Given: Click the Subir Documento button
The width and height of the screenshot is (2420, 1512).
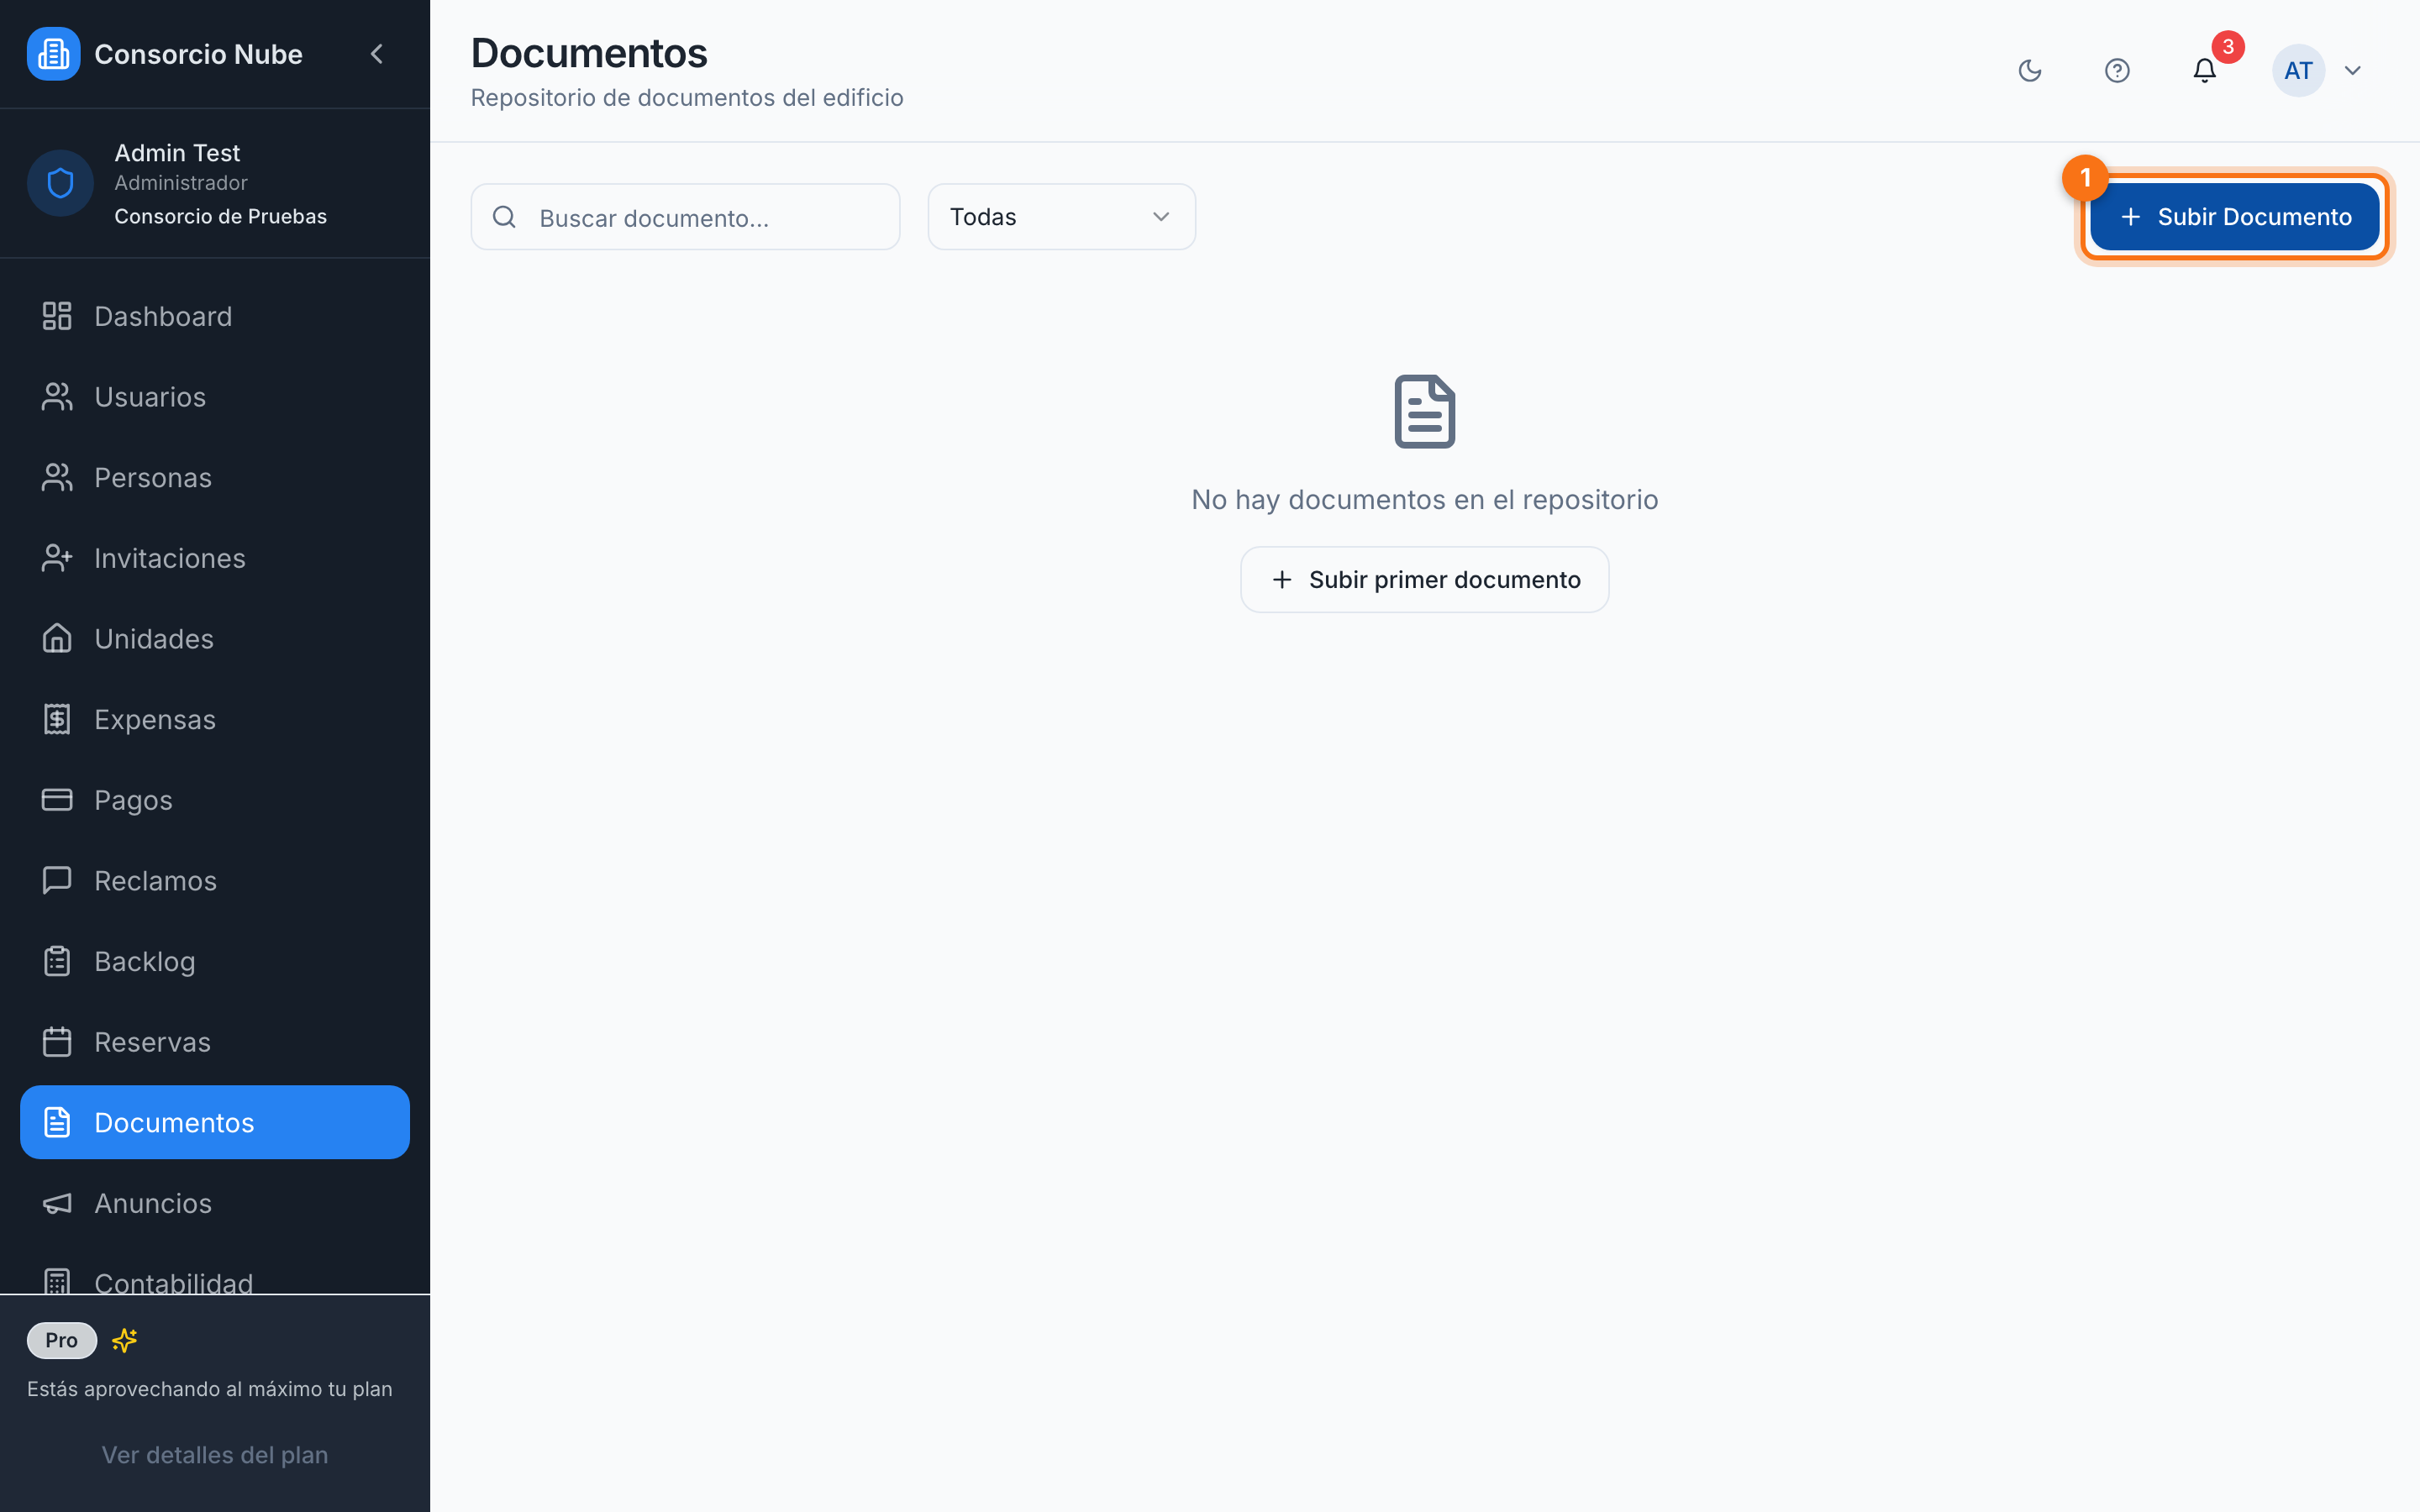Looking at the screenshot, I should [x=2235, y=217].
